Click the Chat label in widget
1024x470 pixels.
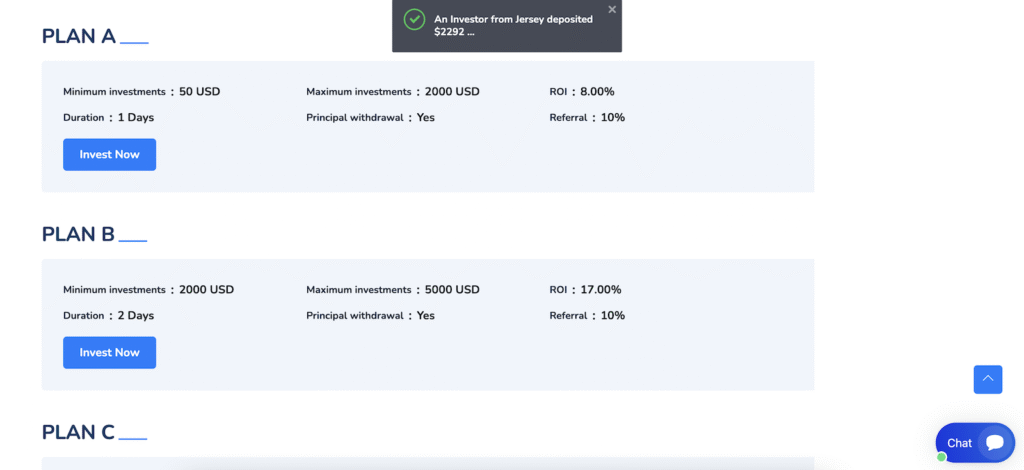pos(959,443)
